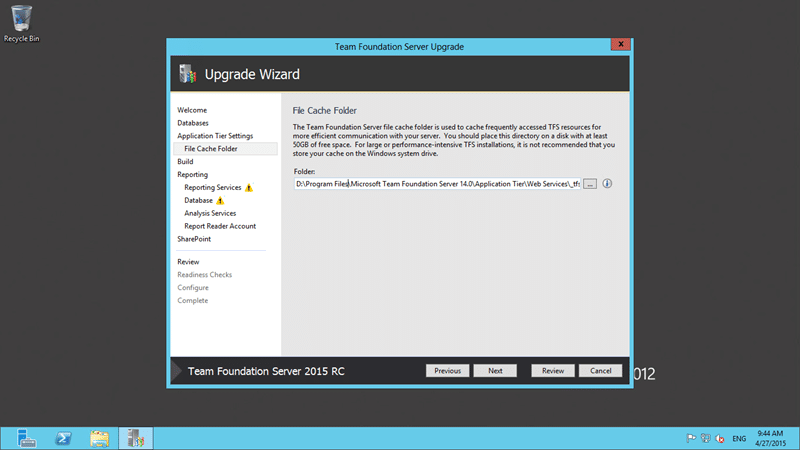Open Application Tier Settings step
Image resolution: width=800 pixels, height=450 pixels.
click(x=215, y=136)
